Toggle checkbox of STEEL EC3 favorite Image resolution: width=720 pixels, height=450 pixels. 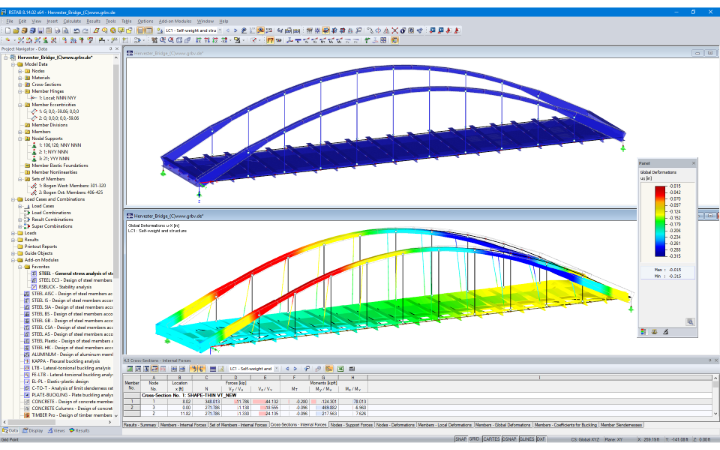(x=34, y=280)
